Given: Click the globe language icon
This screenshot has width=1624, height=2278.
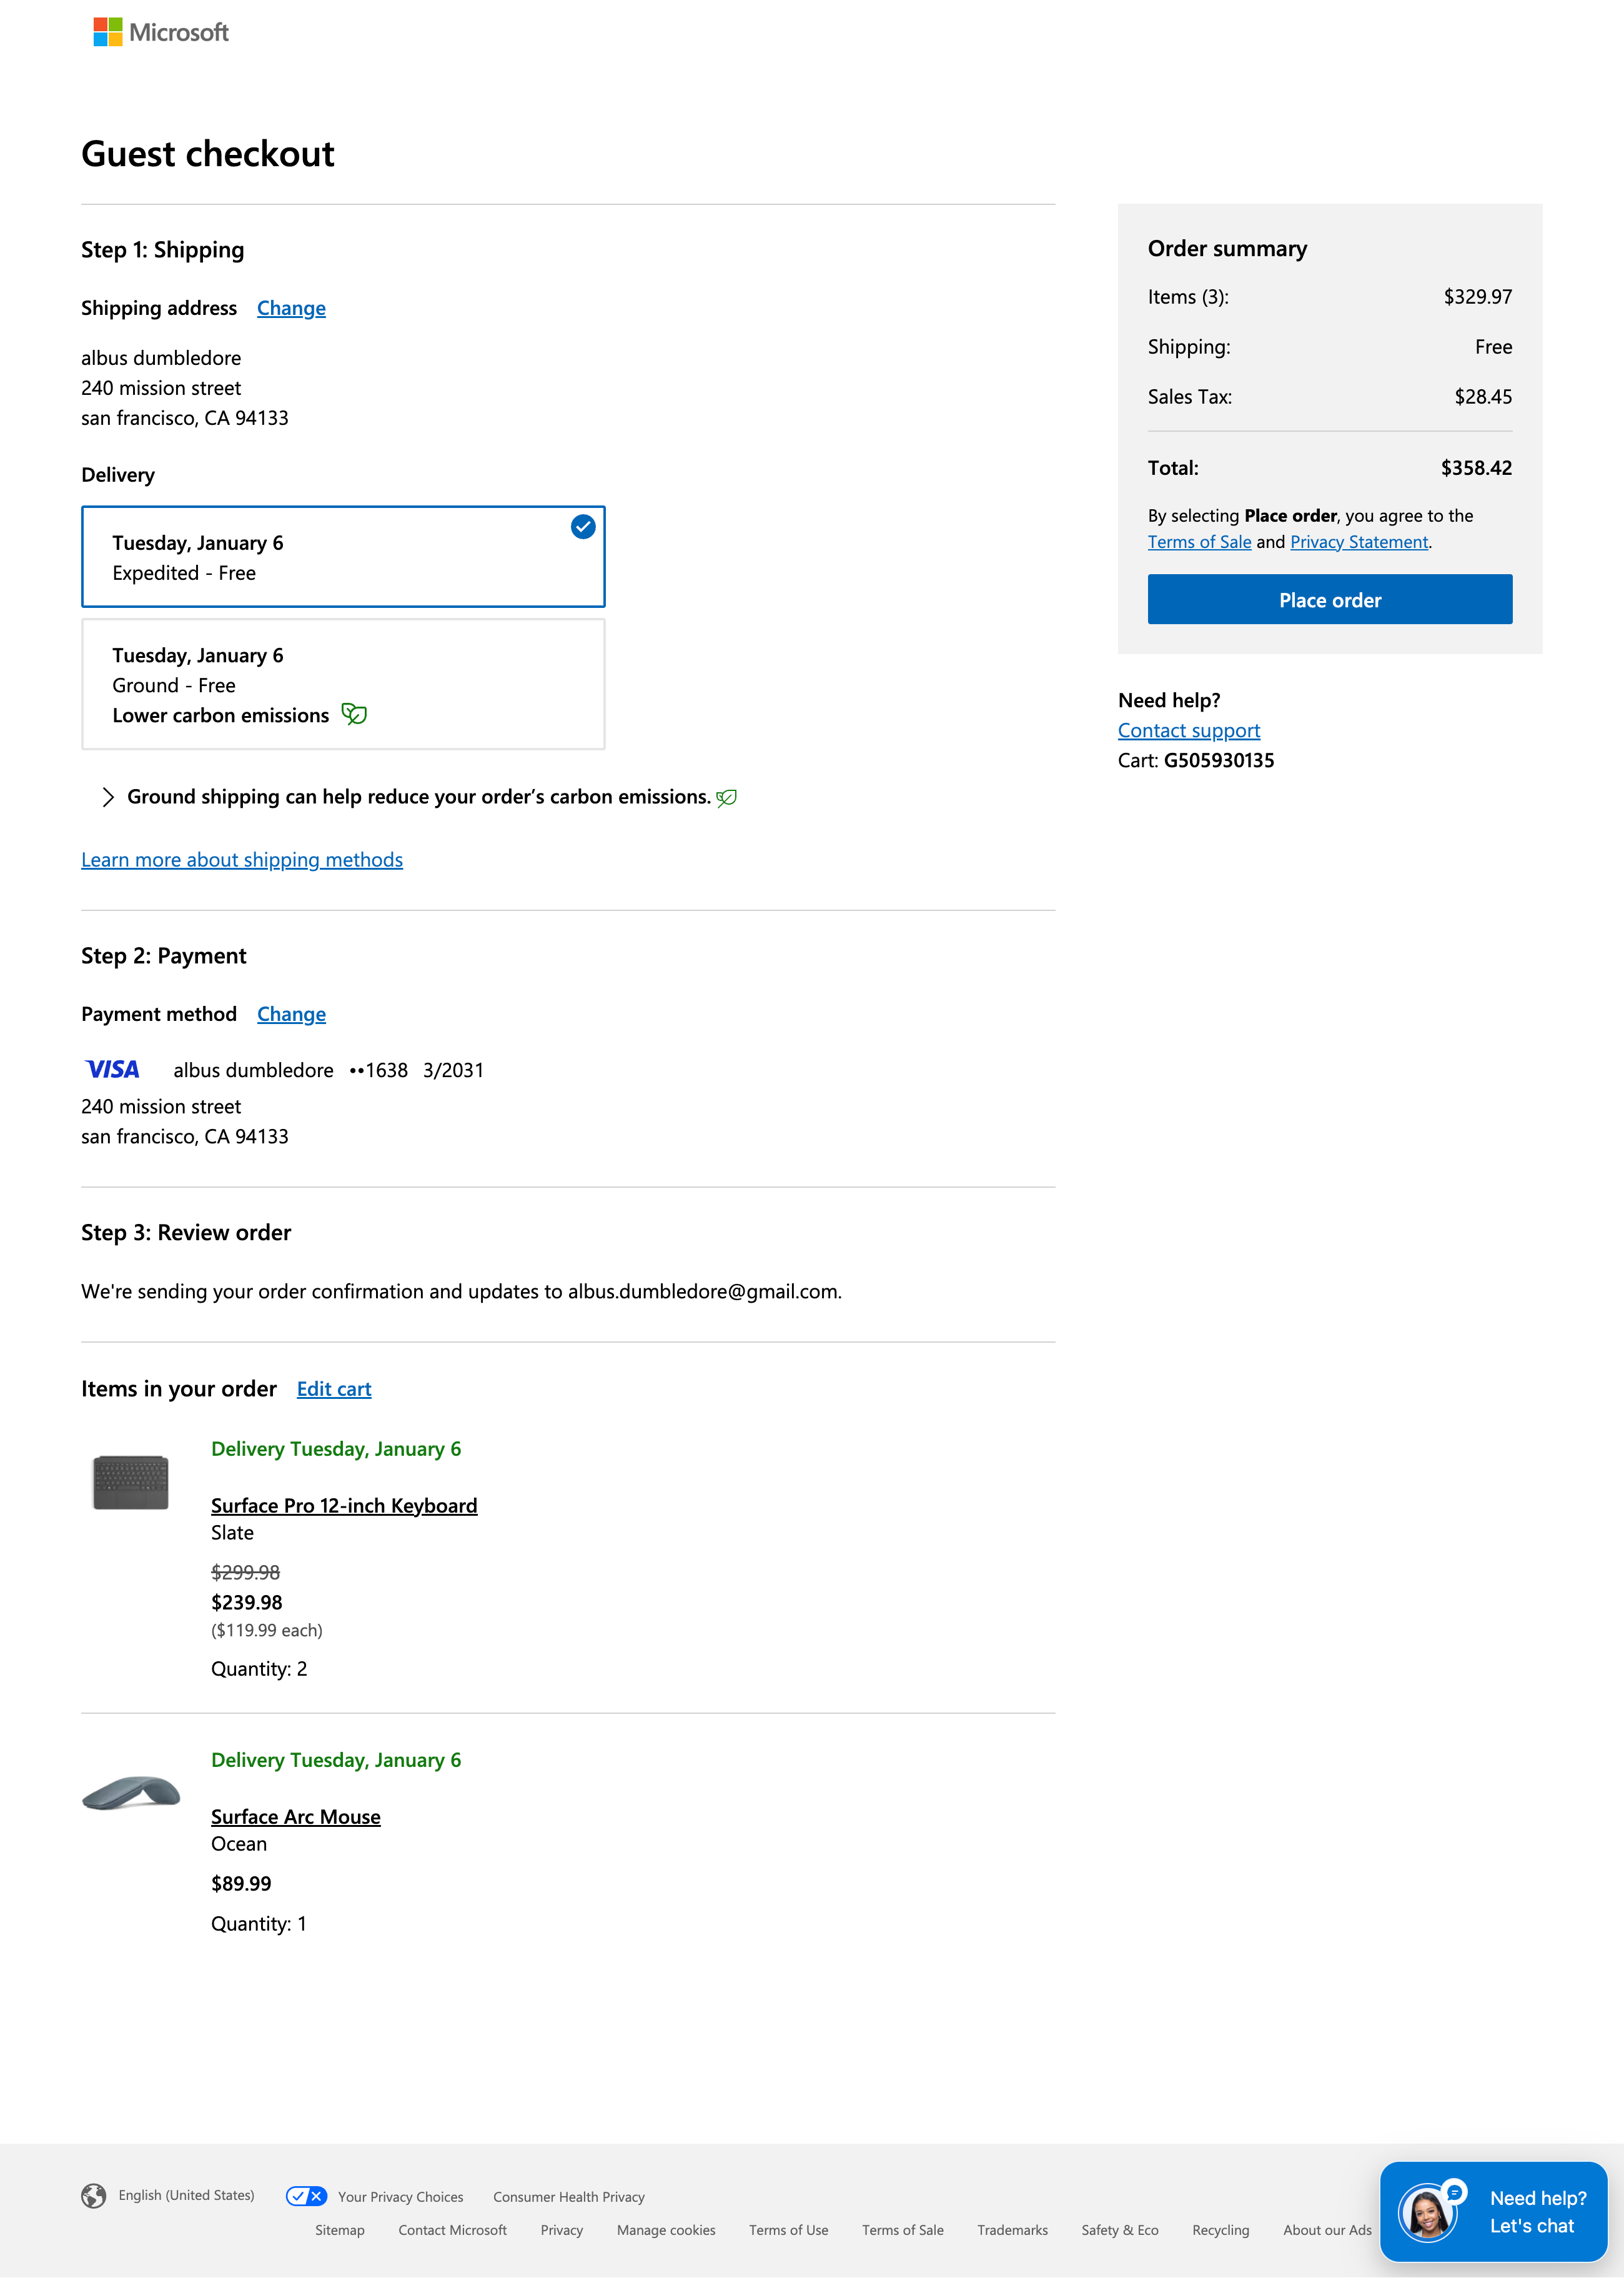Looking at the screenshot, I should pos(94,2196).
